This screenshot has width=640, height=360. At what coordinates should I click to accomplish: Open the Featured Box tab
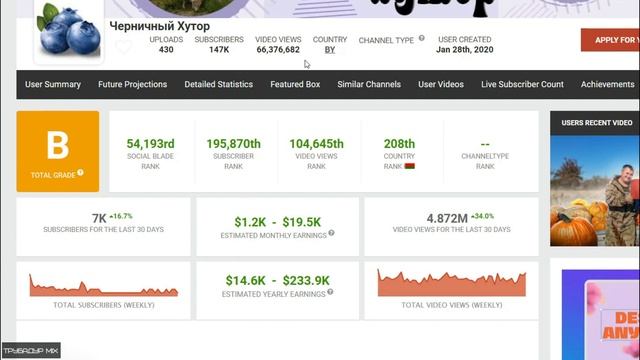point(295,84)
